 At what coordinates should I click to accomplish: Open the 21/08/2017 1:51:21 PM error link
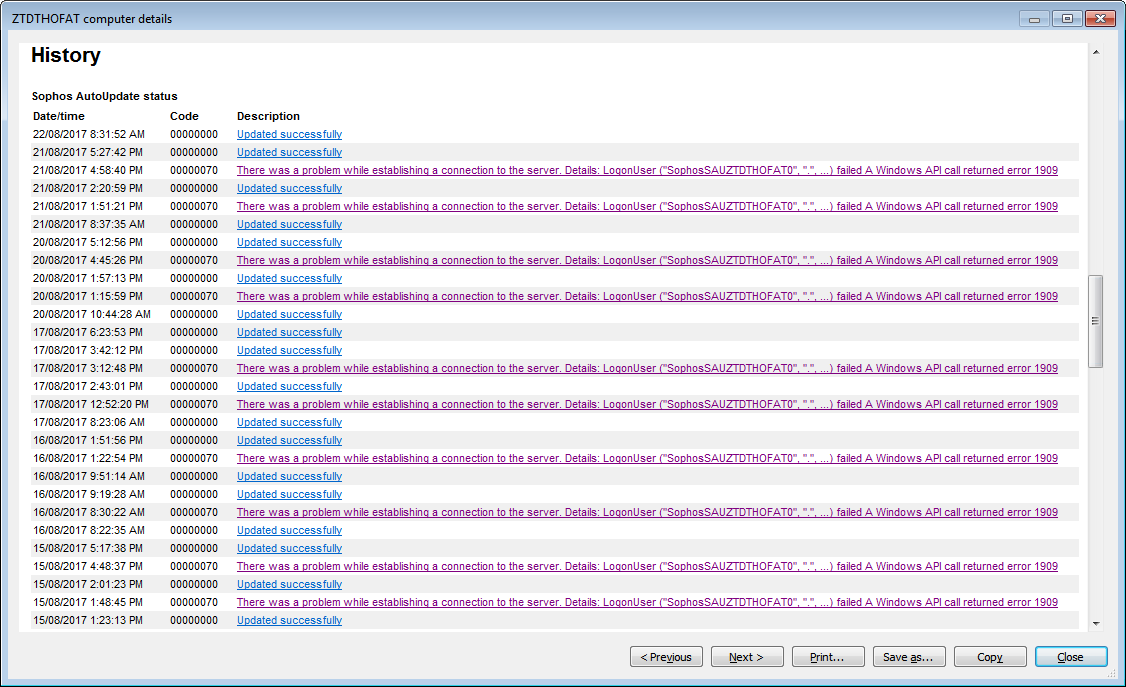click(647, 206)
